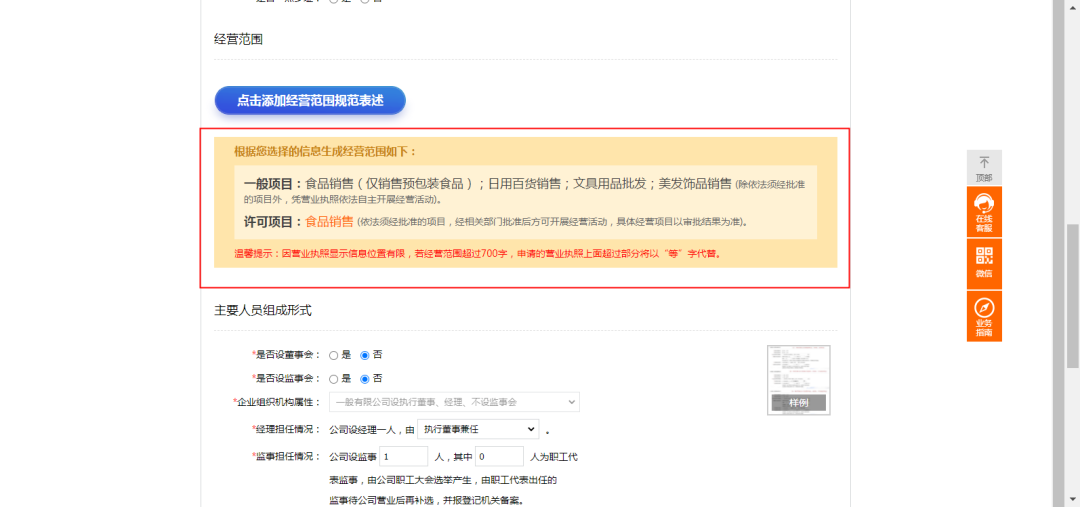Click the orange 食品销售 licensed item text
Image resolution: width=1080 pixels, height=507 pixels.
pos(329,222)
